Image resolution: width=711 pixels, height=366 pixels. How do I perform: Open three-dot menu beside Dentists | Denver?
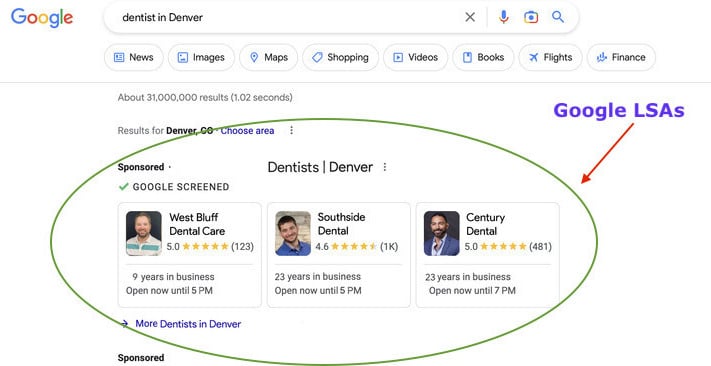coord(385,167)
